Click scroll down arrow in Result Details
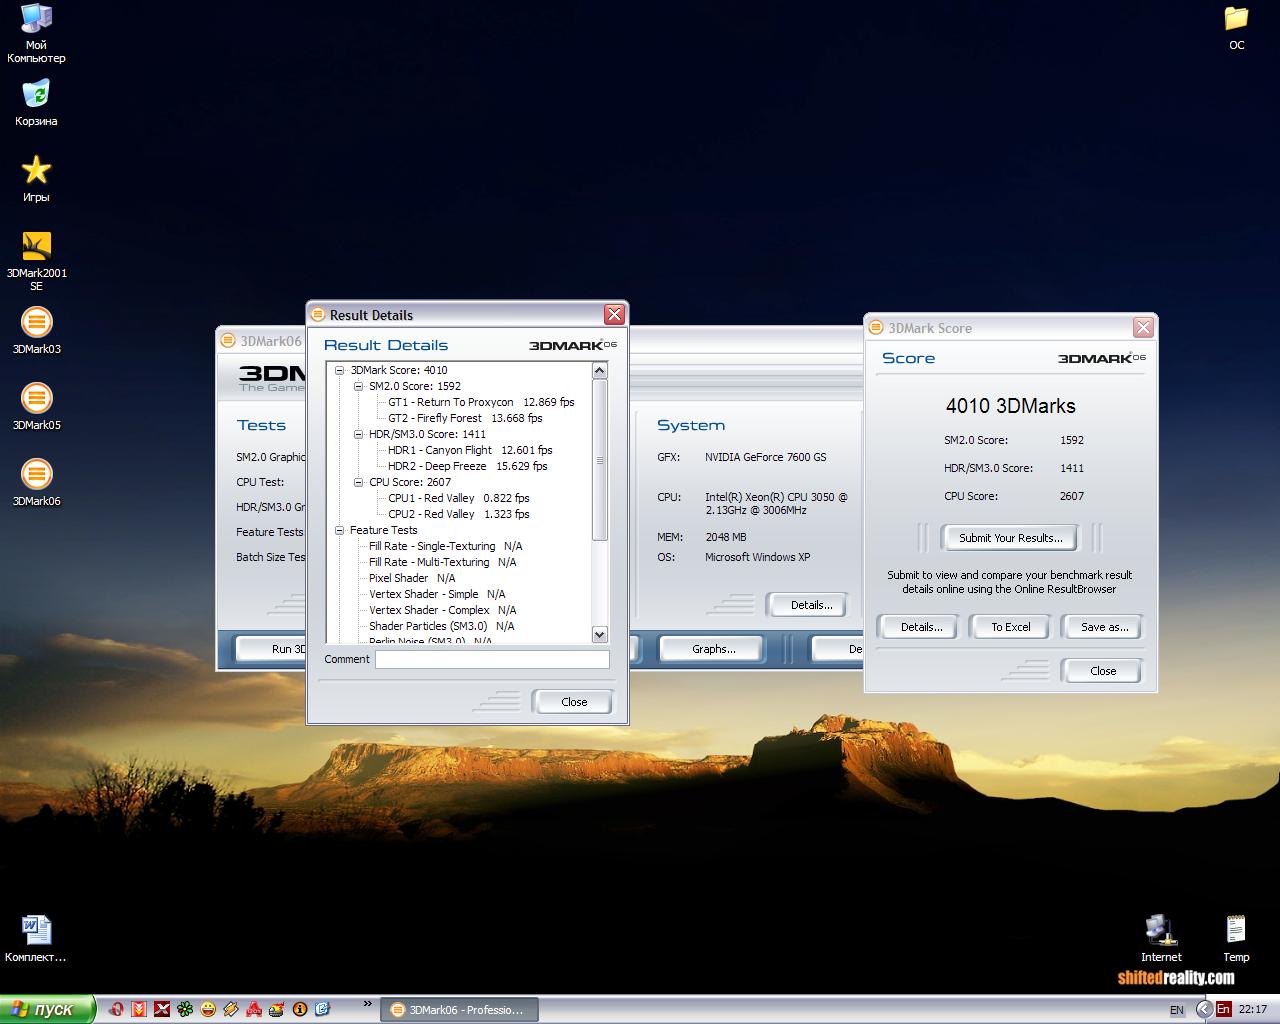 pos(600,634)
